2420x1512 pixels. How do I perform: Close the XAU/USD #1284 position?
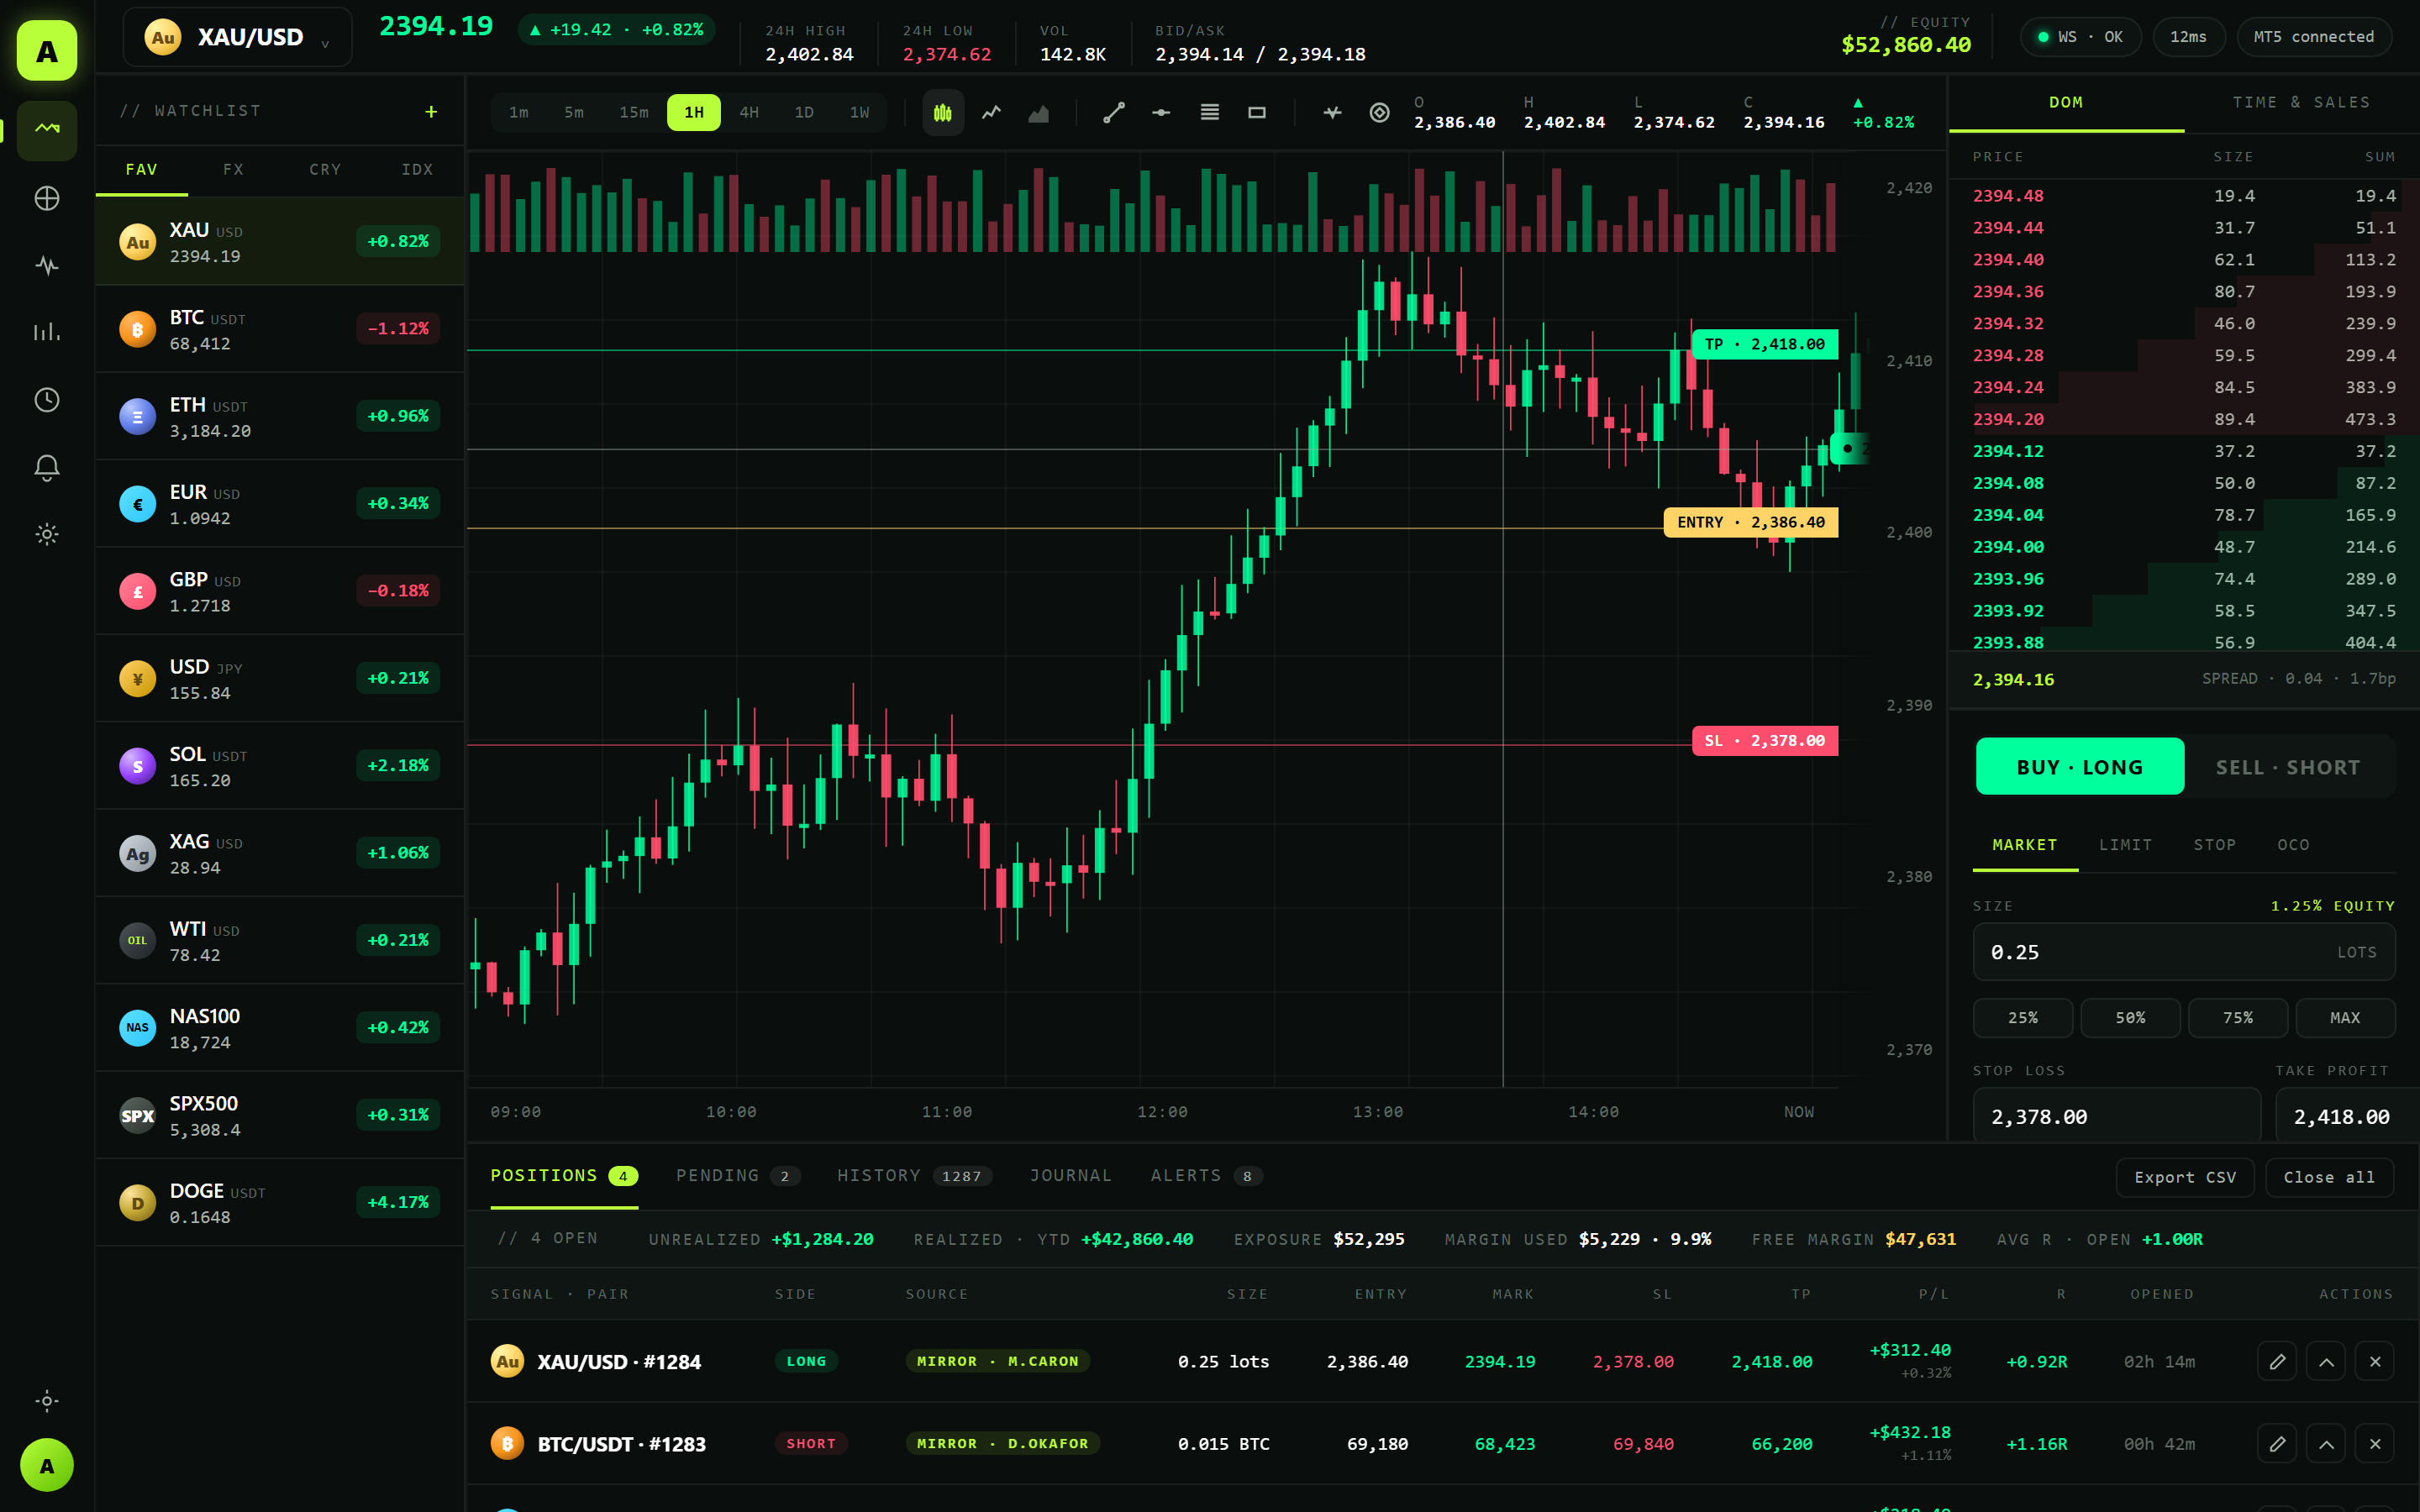(x=2375, y=1361)
